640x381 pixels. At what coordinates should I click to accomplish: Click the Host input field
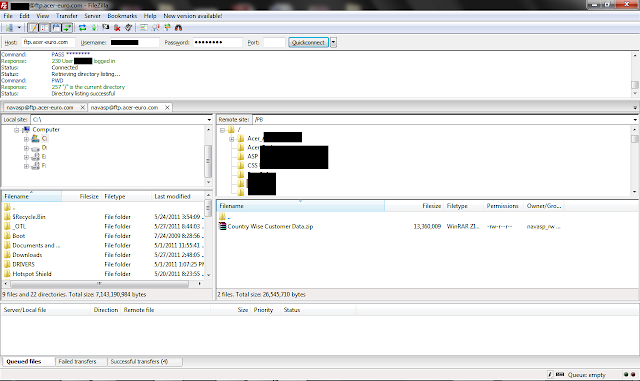(x=48, y=42)
